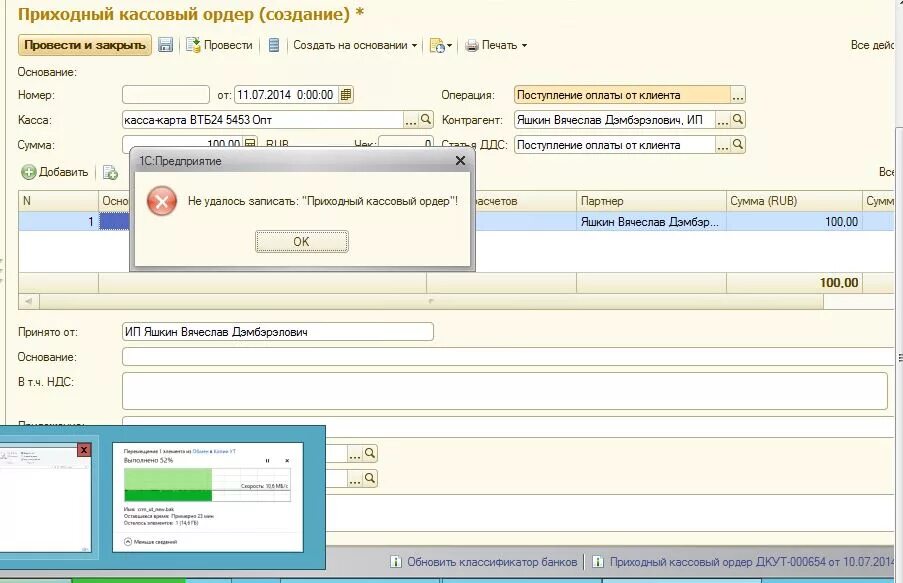Select the file copy progress preview thumbnail

pos(208,497)
